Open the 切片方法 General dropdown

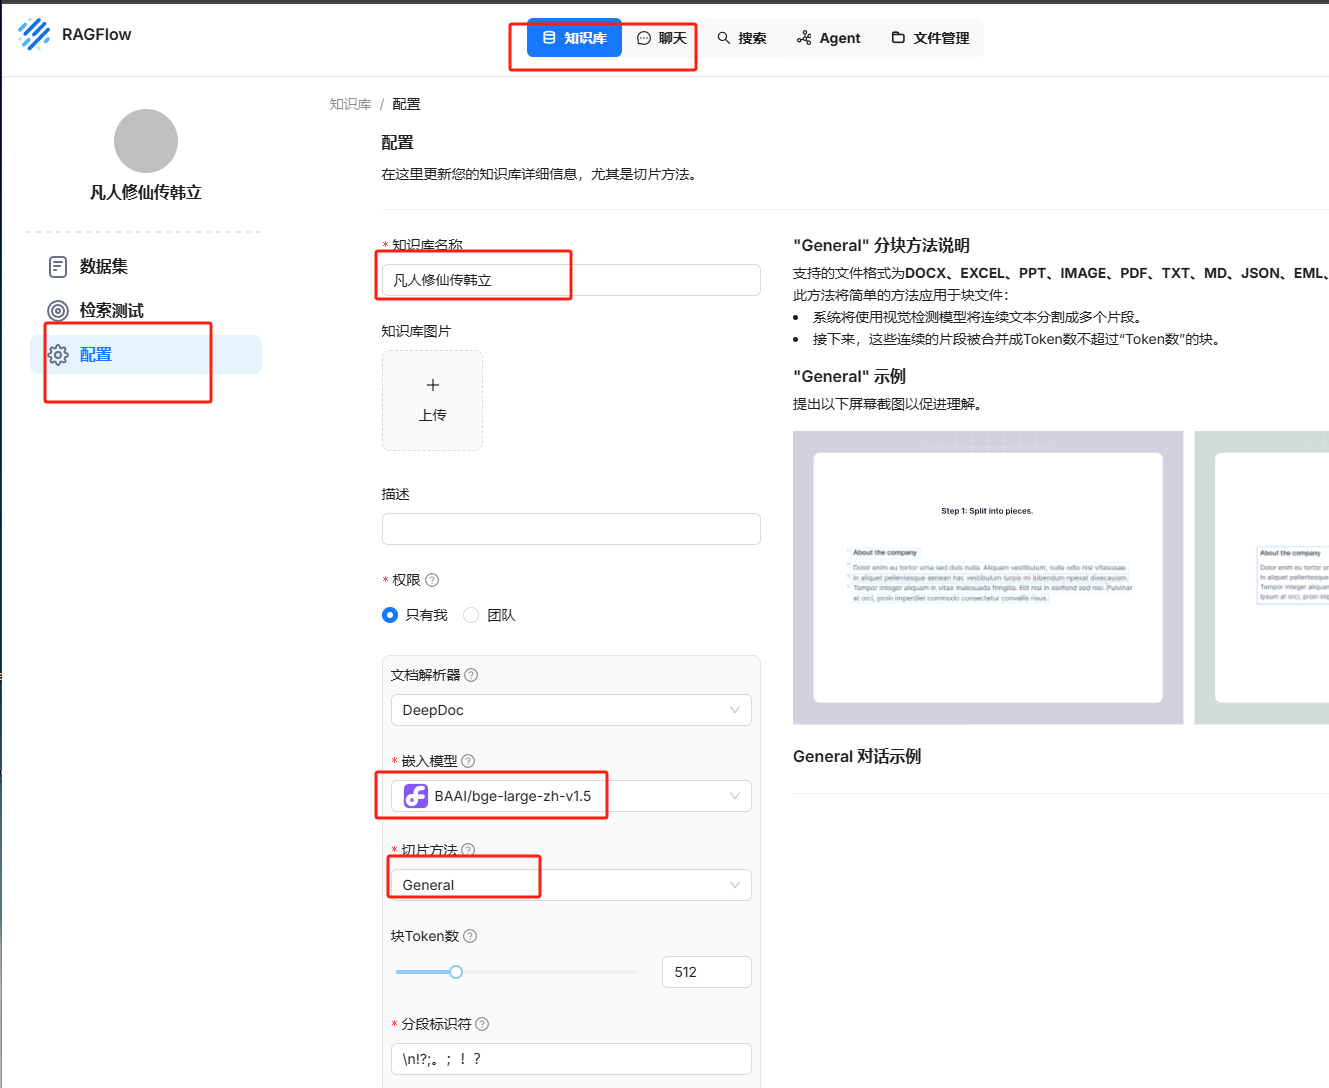click(571, 885)
